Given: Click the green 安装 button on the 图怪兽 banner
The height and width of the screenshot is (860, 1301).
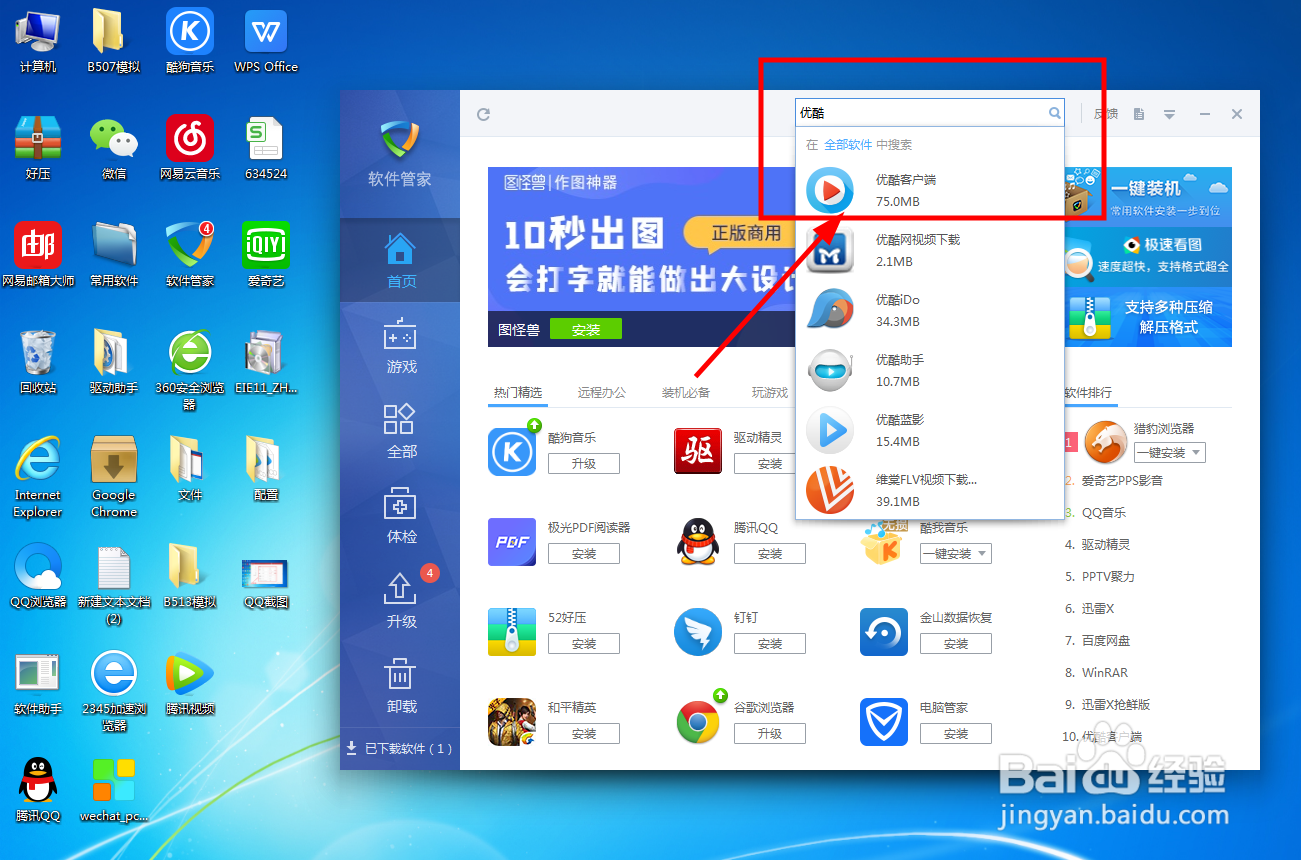Looking at the screenshot, I should coord(585,329).
